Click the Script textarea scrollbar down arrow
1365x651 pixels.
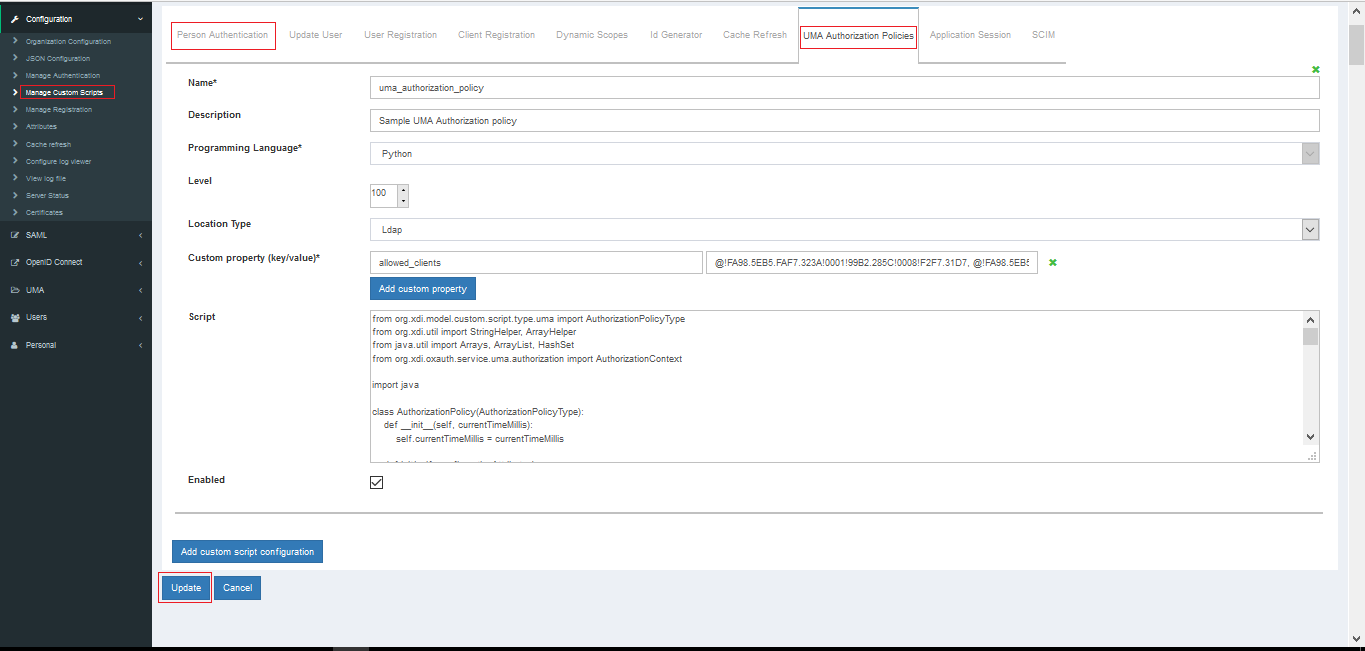click(1310, 437)
